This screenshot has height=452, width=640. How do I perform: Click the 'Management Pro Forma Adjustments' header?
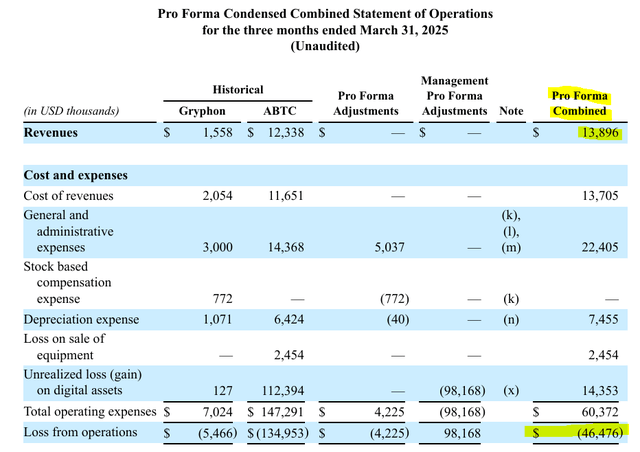[x=454, y=96]
